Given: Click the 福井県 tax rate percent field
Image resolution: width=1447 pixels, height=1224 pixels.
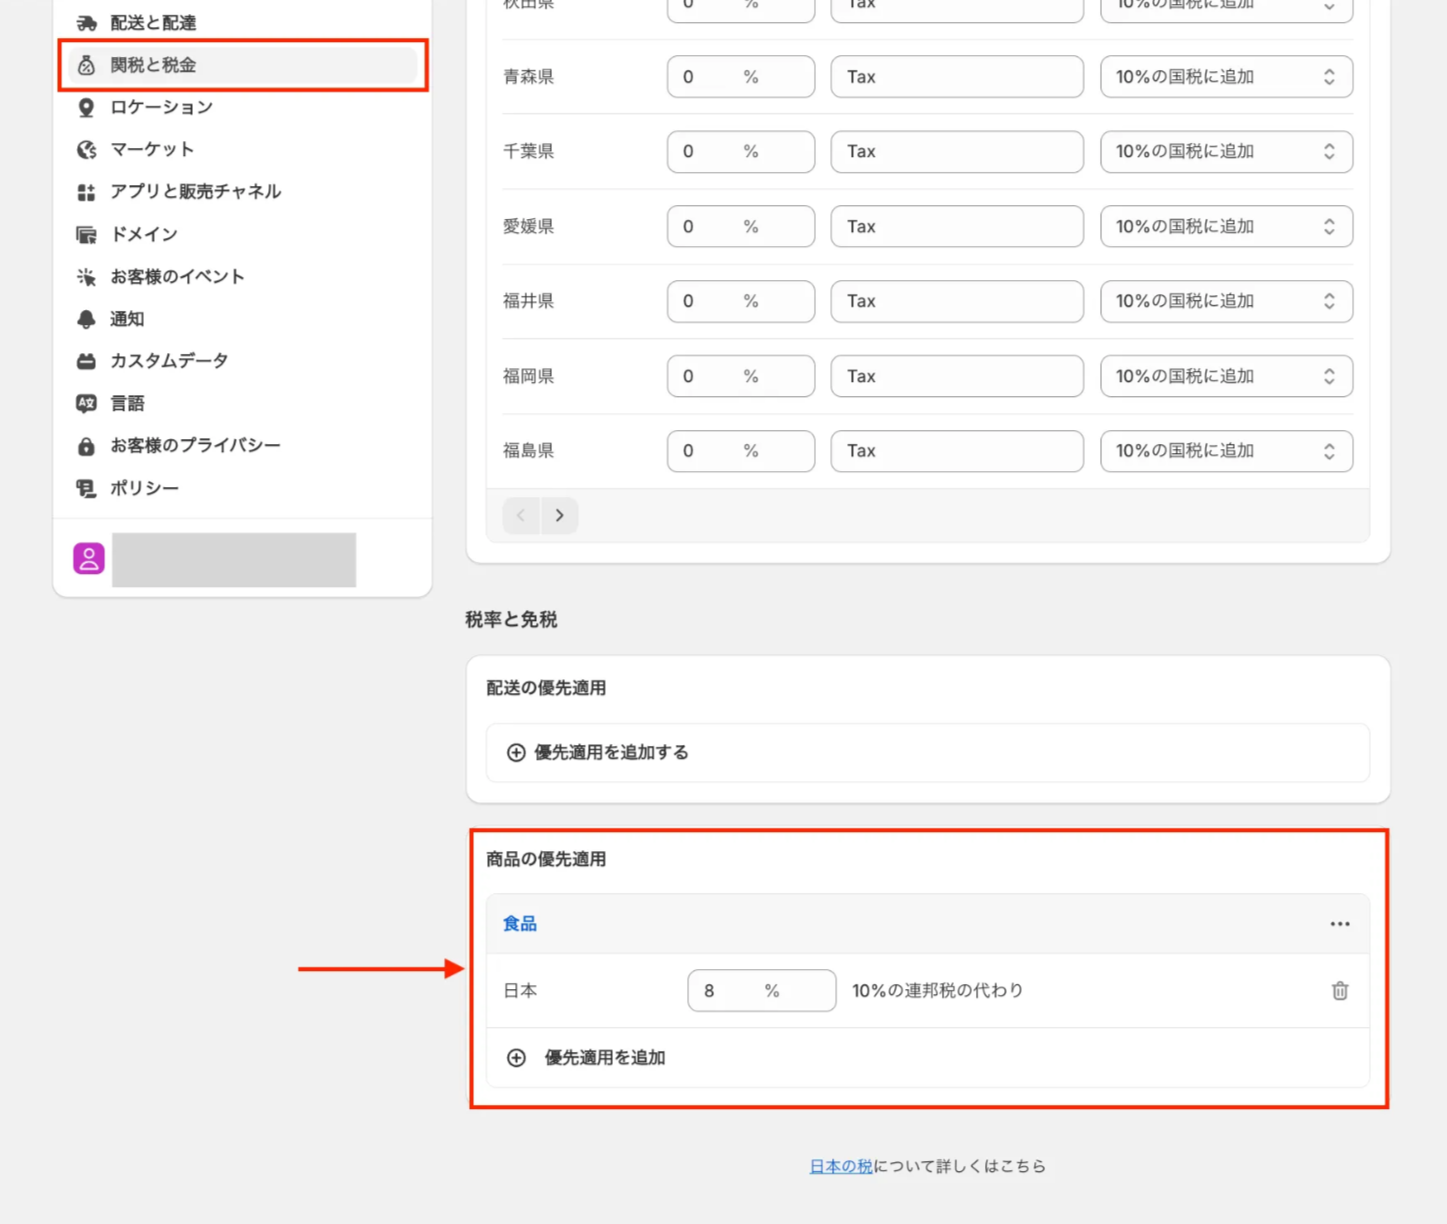Looking at the screenshot, I should tap(741, 301).
